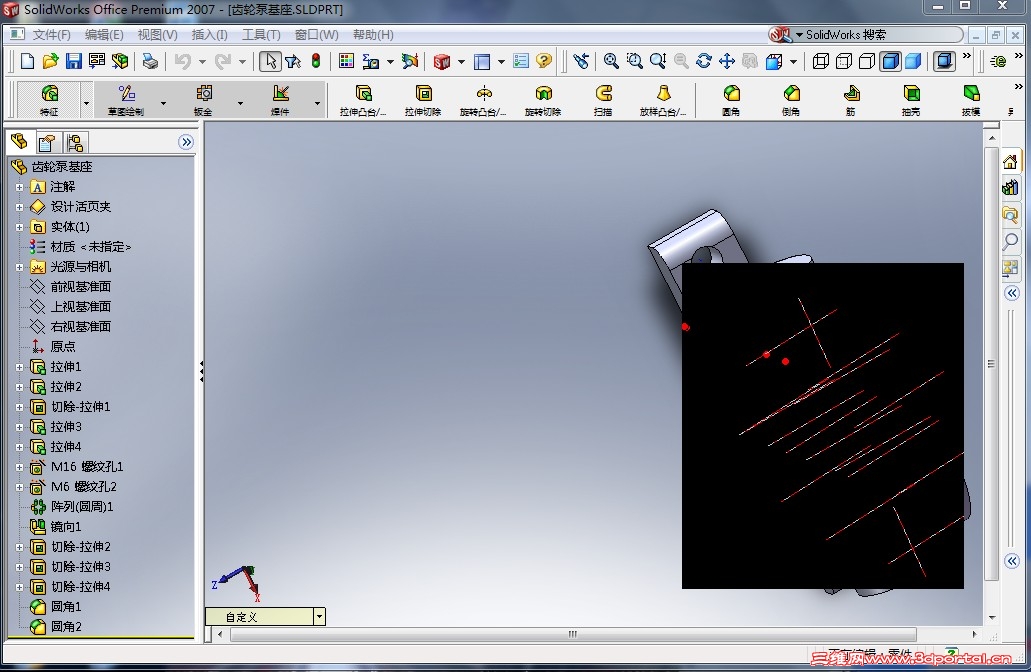
Task: Open the 帮助(H) menu
Action: click(x=373, y=35)
